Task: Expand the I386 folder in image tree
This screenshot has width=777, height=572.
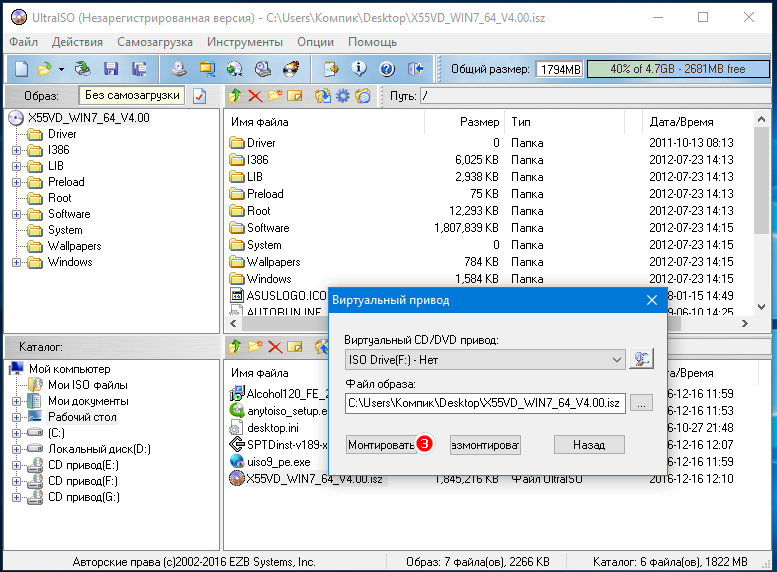Action: pos(16,150)
